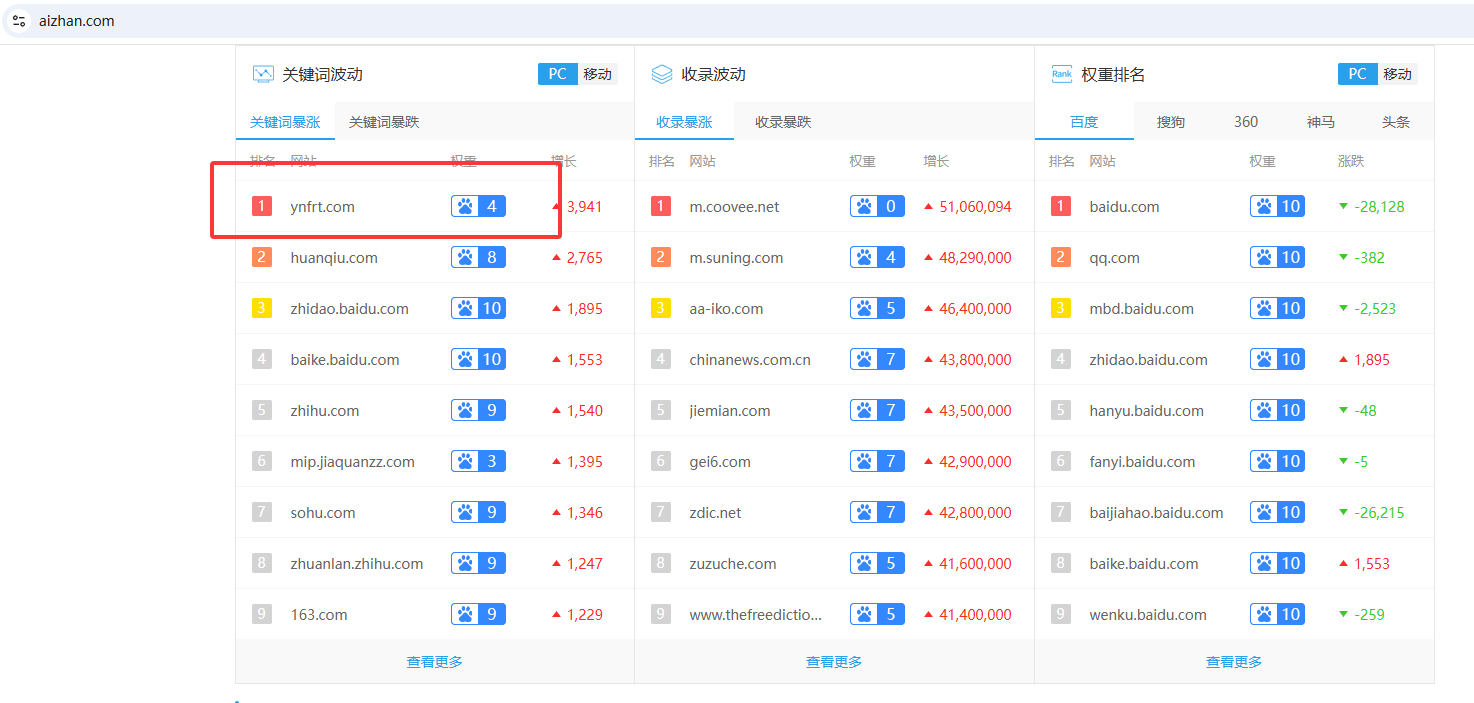Select the 搜狗 ranking tab
The height and width of the screenshot is (703, 1474).
[x=1171, y=122]
